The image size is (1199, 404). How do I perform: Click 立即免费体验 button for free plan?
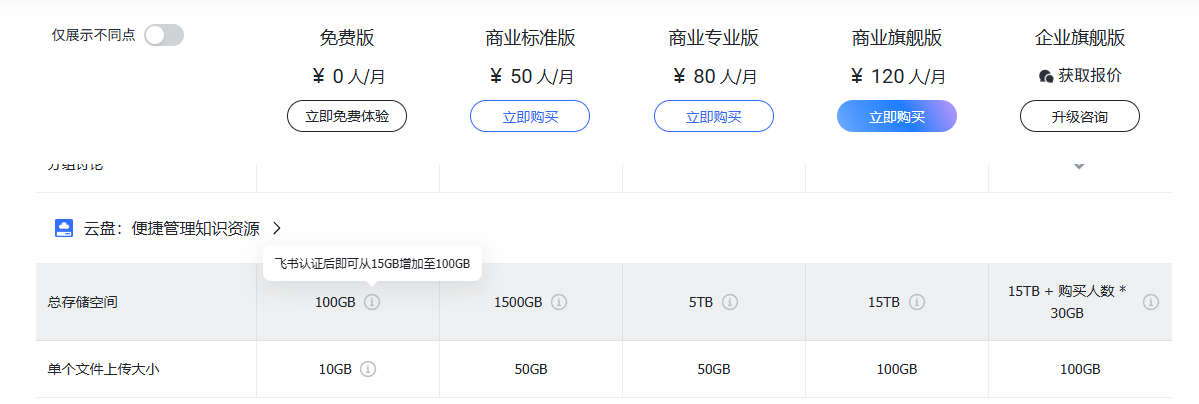(347, 116)
